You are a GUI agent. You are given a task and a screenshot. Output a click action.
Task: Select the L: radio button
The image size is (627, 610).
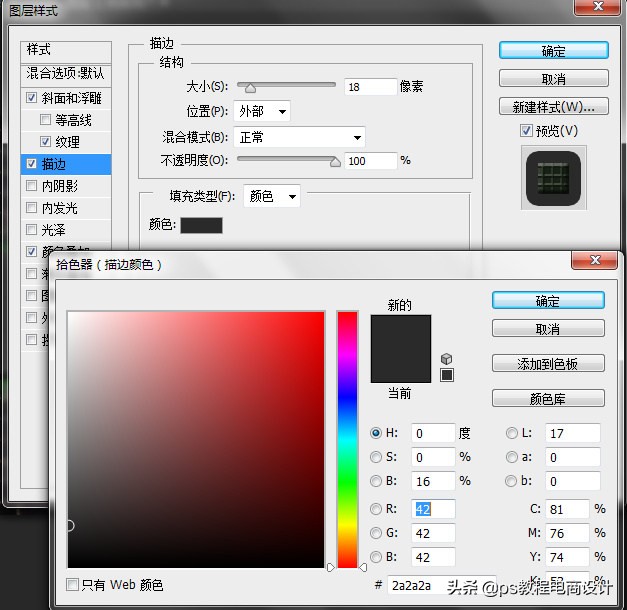[511, 433]
